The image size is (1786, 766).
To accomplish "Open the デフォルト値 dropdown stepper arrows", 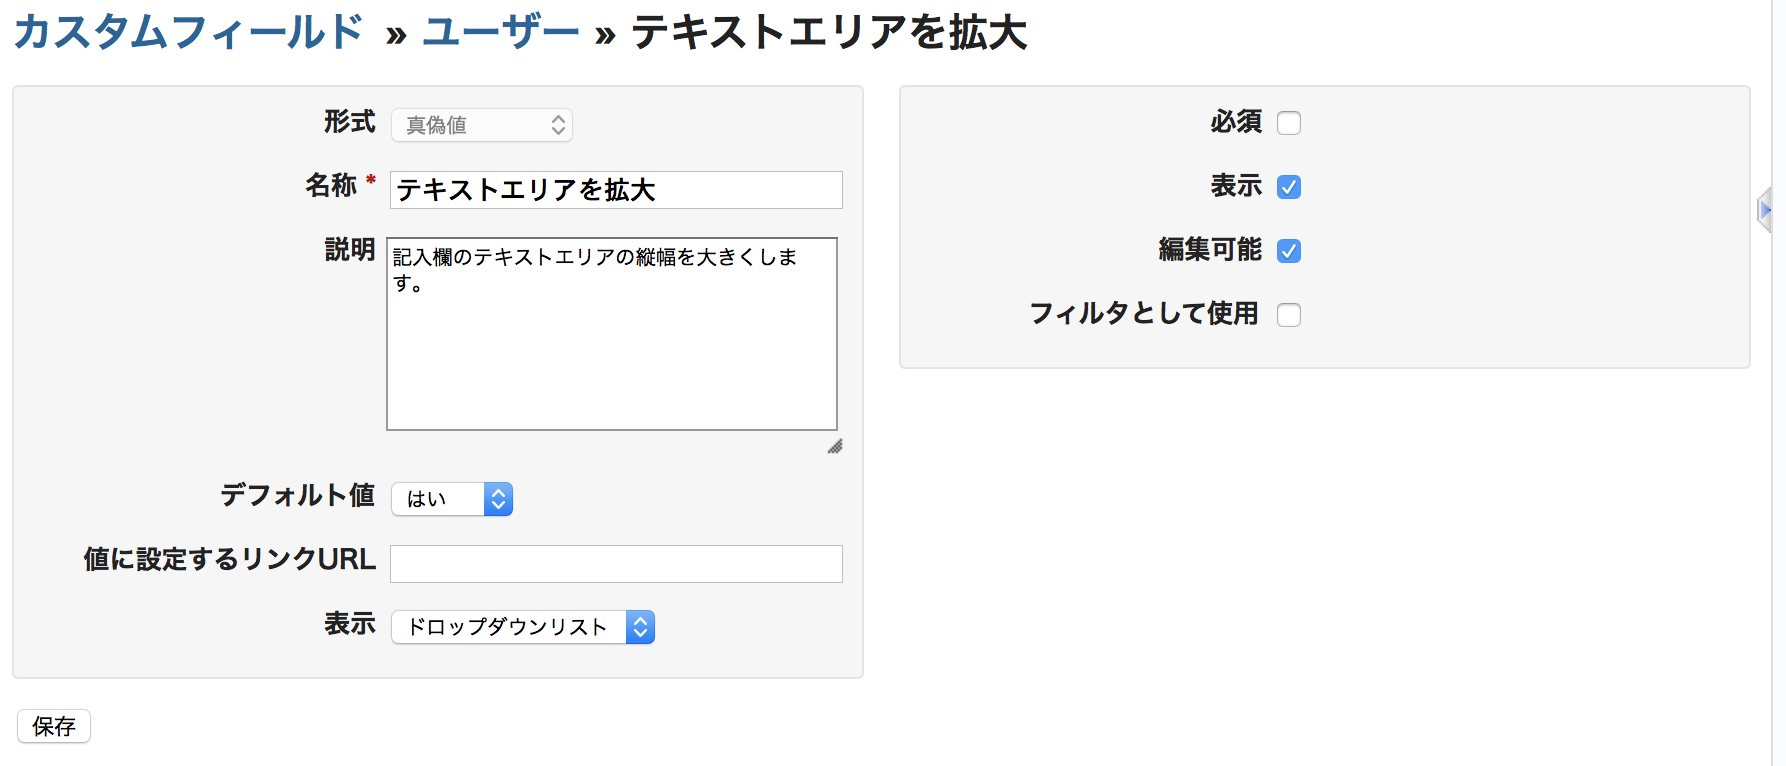I will click(498, 499).
